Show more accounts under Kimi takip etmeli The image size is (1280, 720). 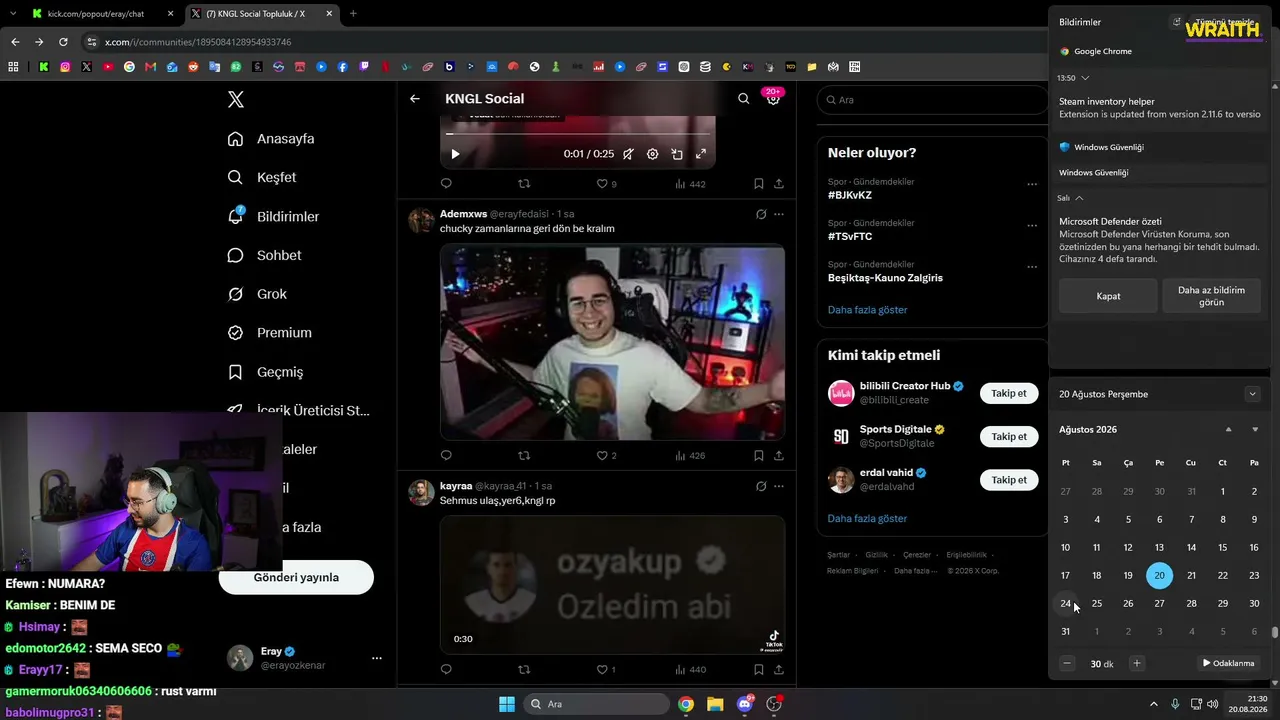(x=867, y=519)
